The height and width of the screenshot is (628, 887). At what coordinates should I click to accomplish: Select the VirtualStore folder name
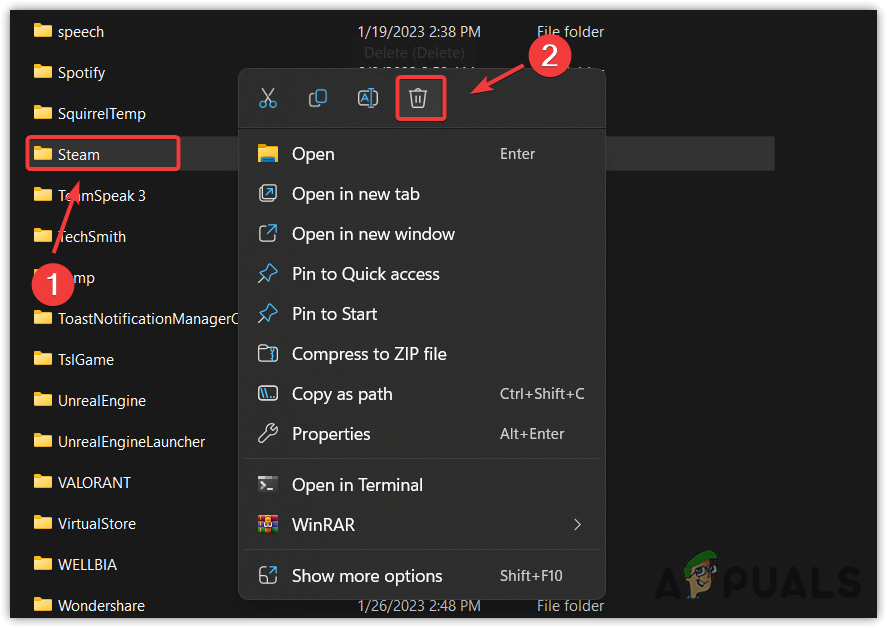click(x=97, y=524)
